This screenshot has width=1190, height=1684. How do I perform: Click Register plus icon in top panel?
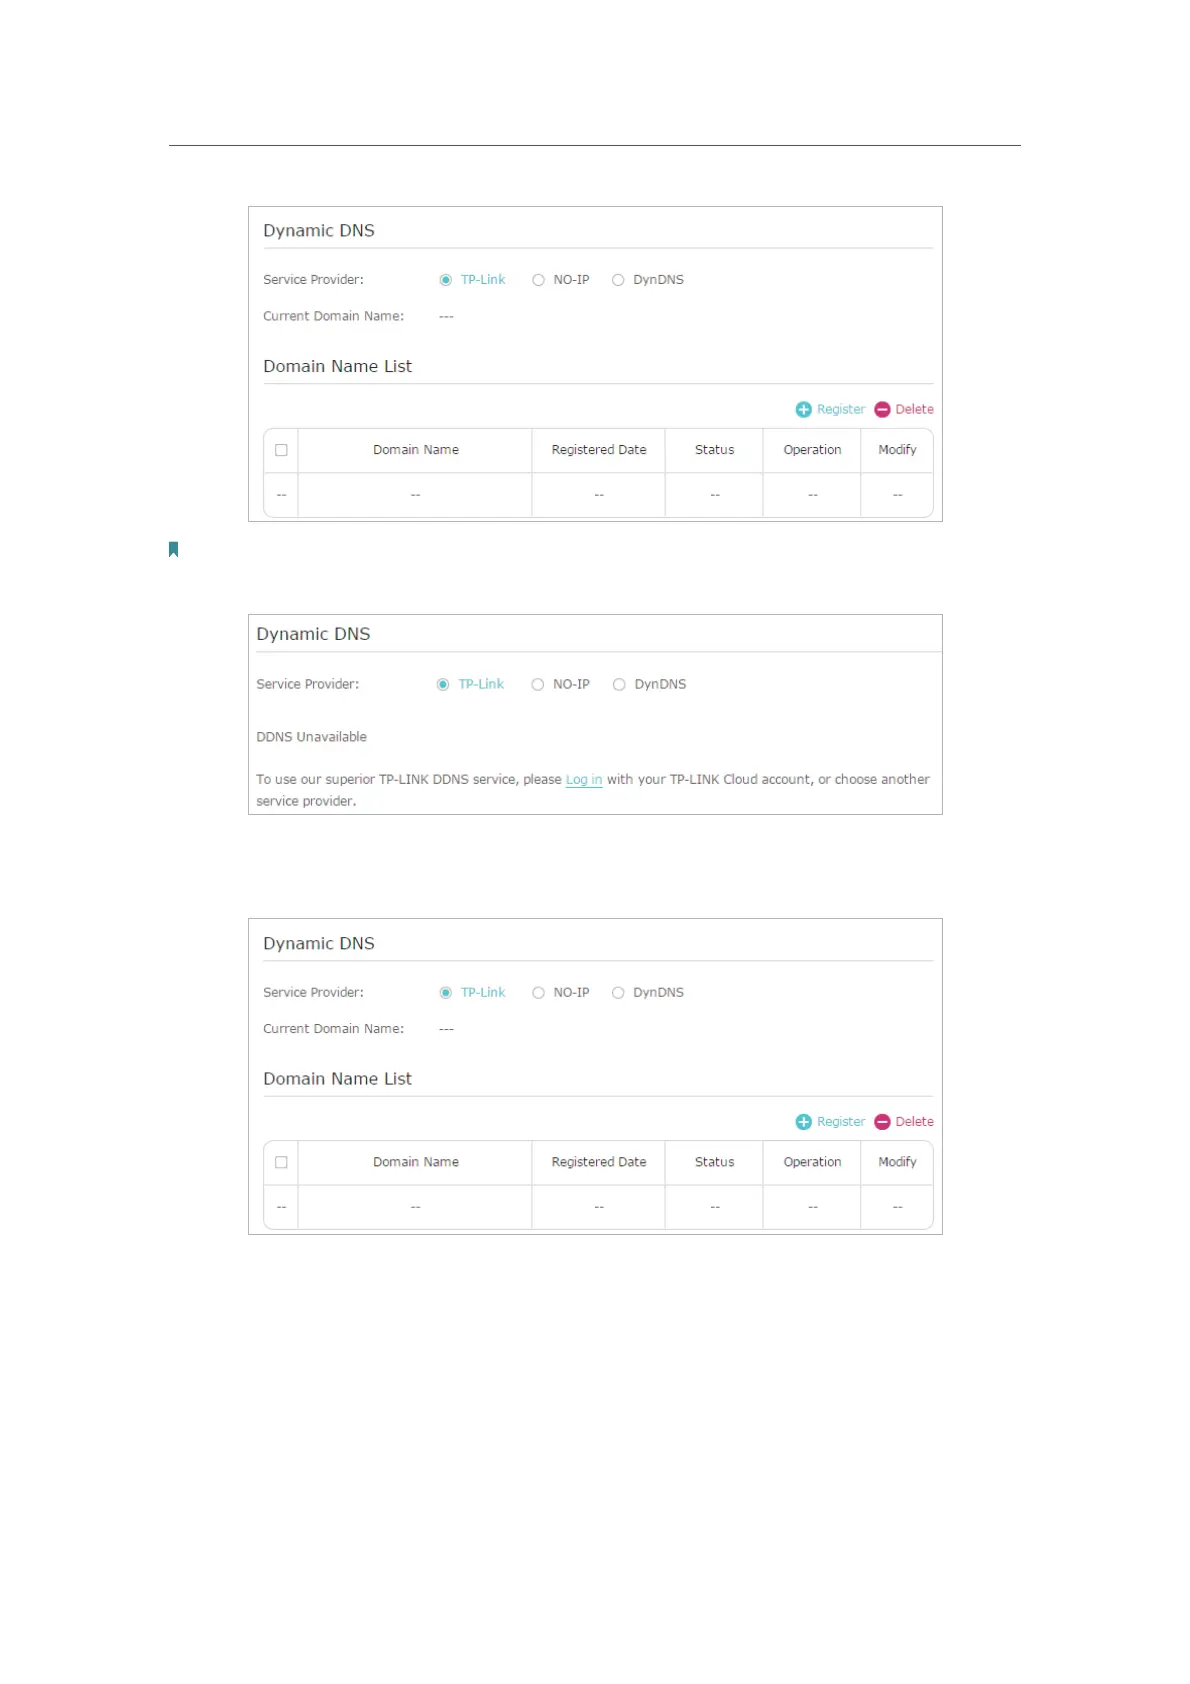point(803,410)
